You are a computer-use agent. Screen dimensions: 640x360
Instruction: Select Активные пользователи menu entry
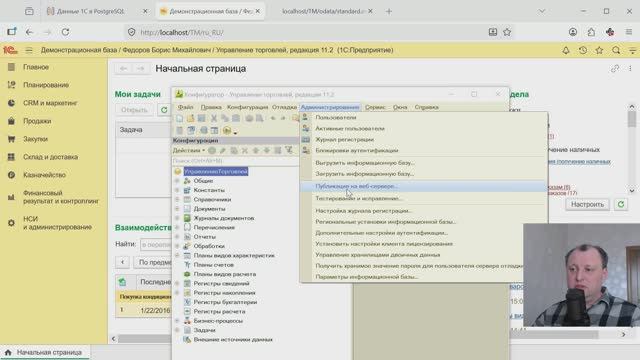point(423,128)
